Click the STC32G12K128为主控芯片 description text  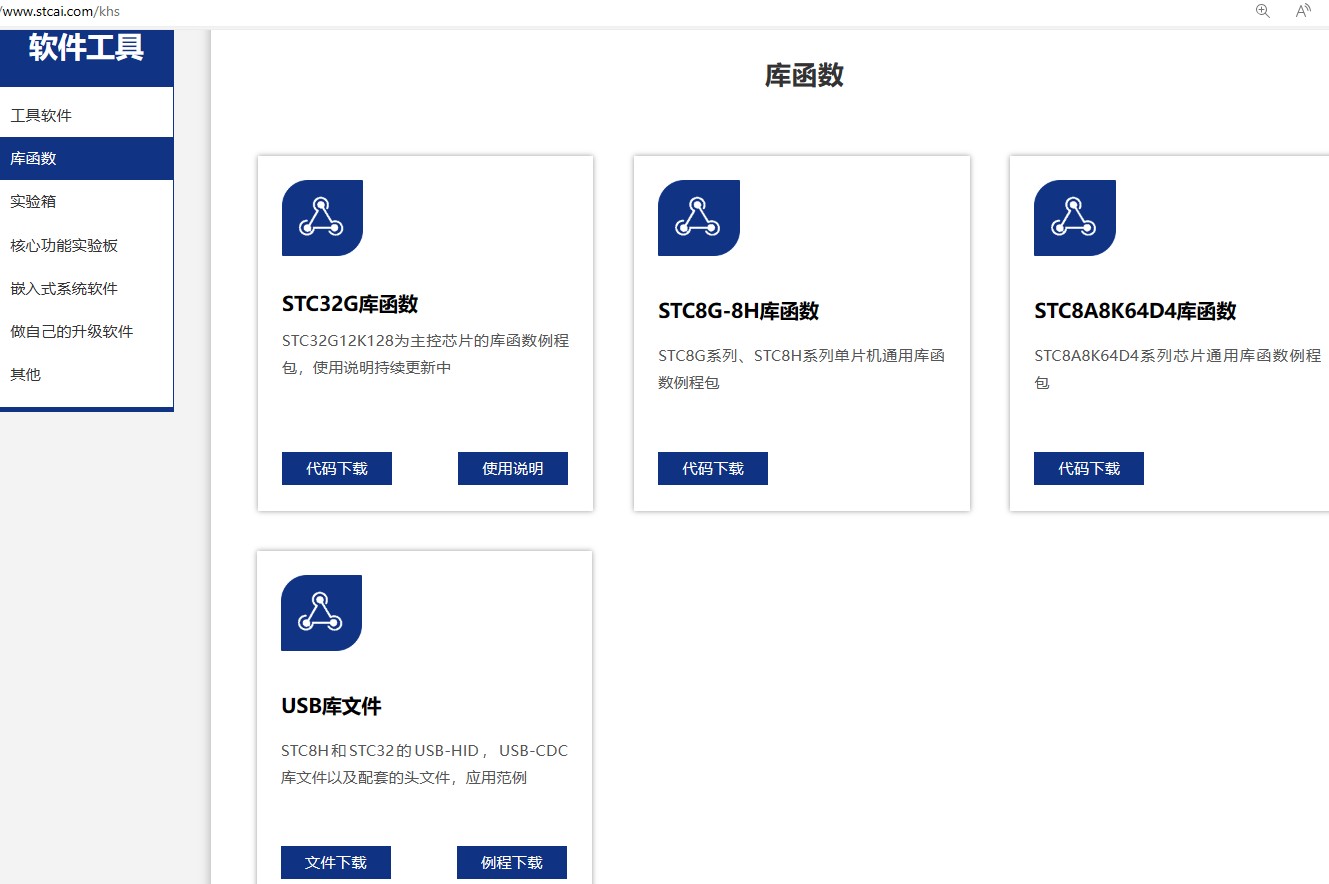click(425, 354)
